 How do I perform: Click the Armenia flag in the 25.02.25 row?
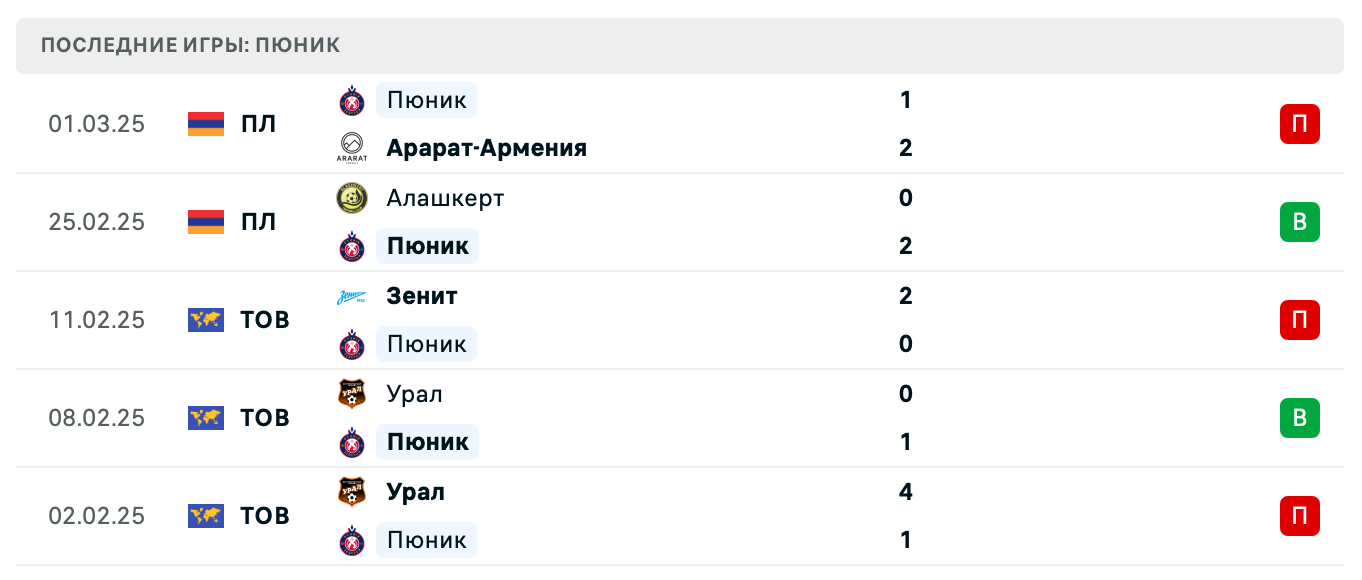pyautogui.click(x=204, y=222)
